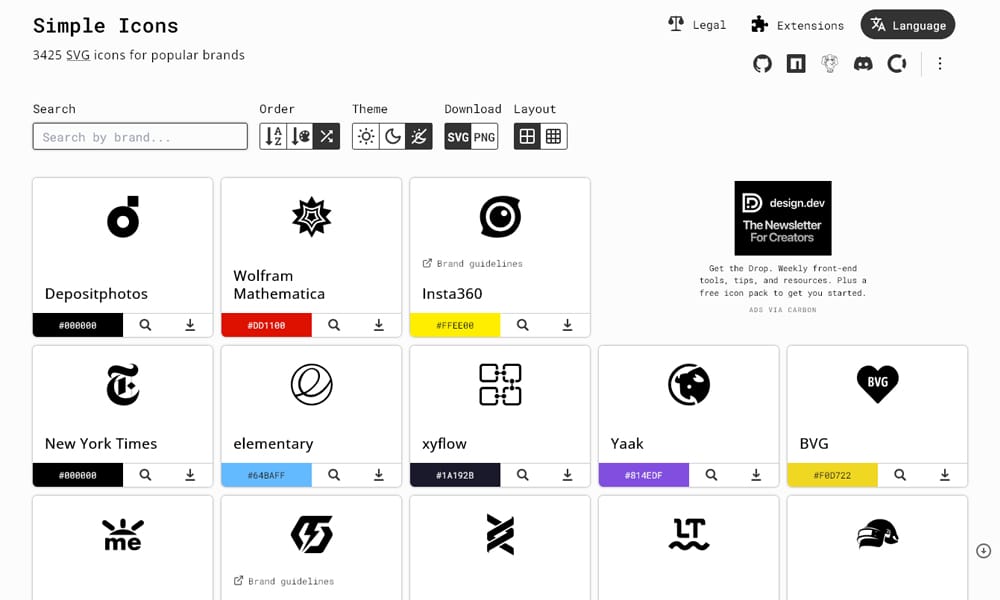
Task: Open the three-dot more options menu
Action: pos(939,64)
